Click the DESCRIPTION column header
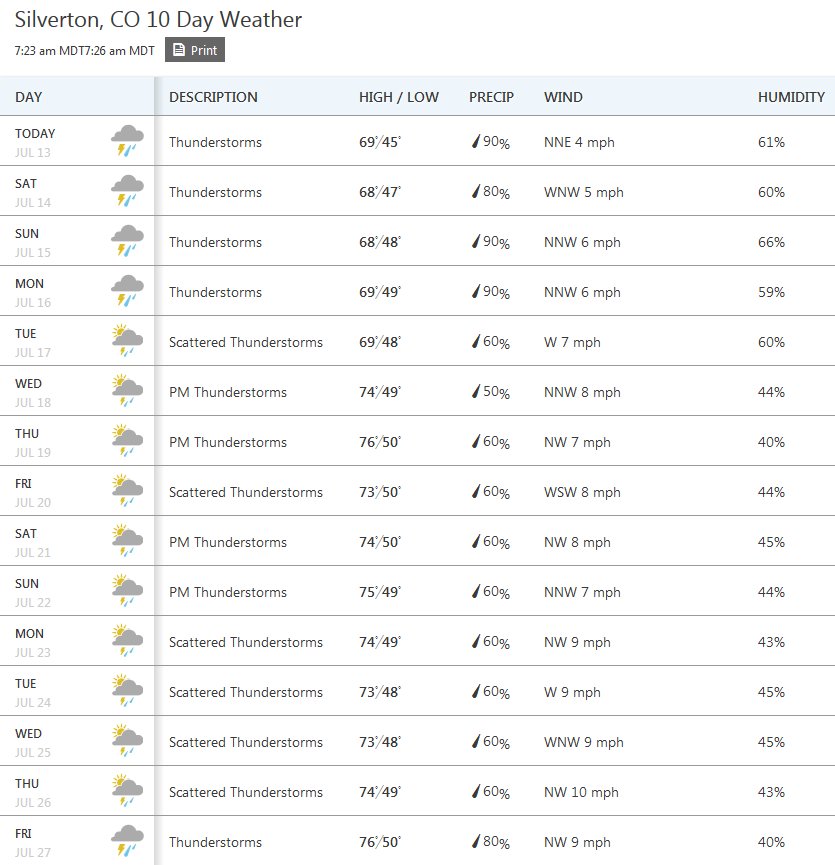The height and width of the screenshot is (865, 835). [213, 97]
